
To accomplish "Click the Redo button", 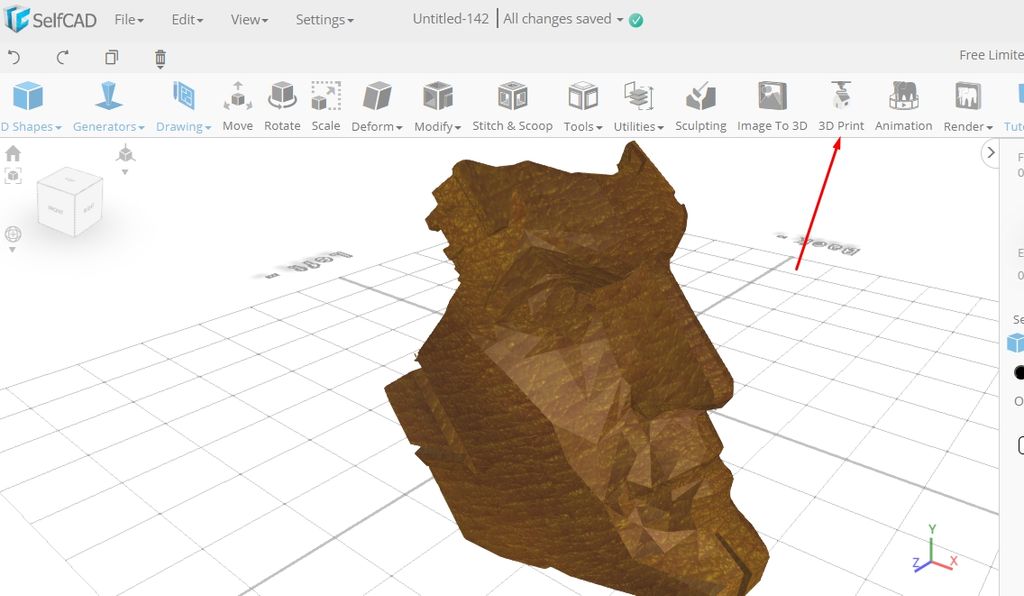I will tap(61, 58).
